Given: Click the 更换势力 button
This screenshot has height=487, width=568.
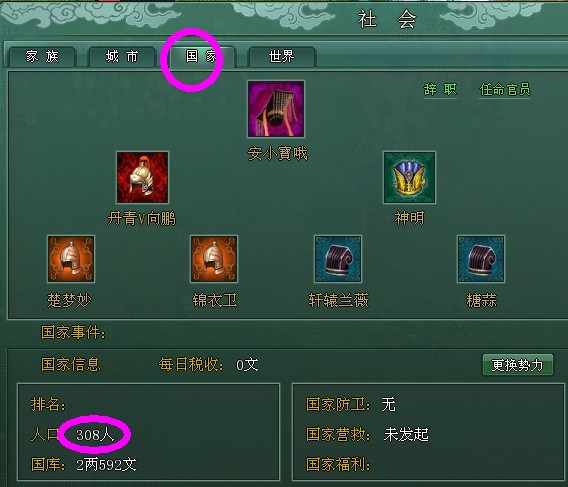Looking at the screenshot, I should [x=518, y=365].
